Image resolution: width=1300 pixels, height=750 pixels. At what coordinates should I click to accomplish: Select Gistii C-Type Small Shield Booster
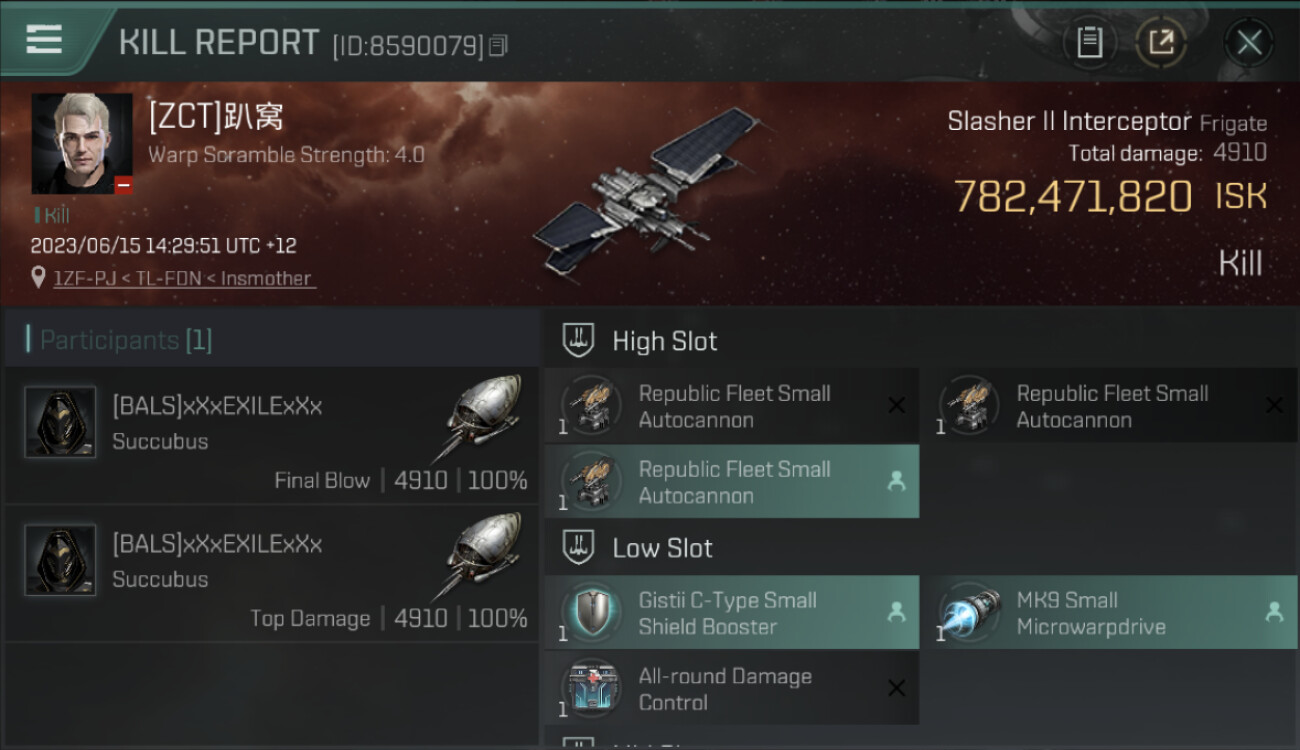click(732, 613)
